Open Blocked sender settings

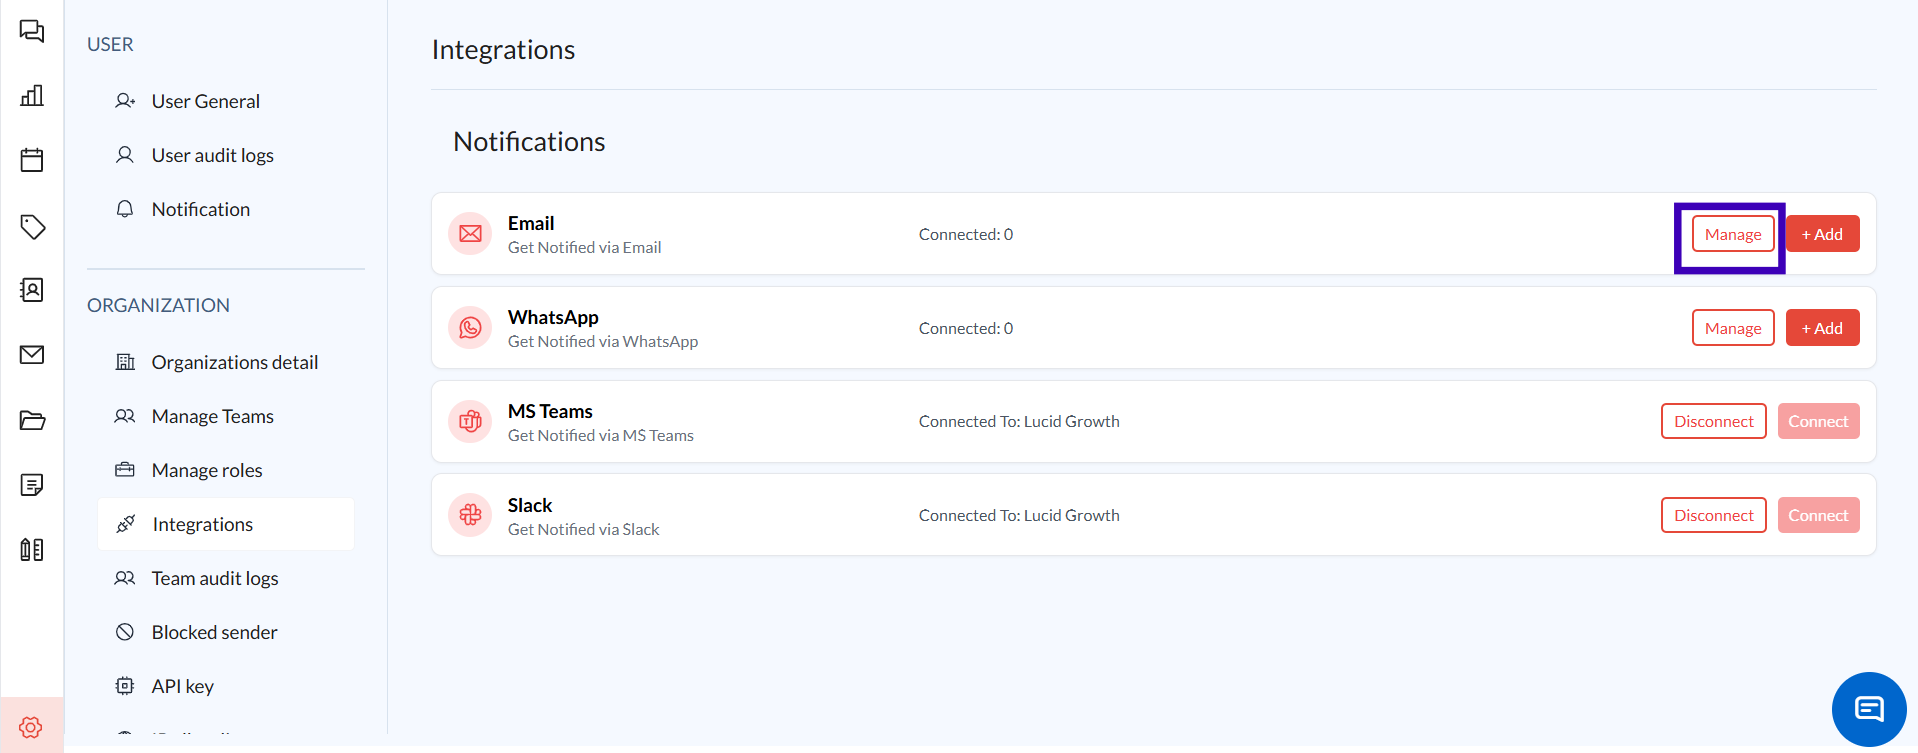coord(214,632)
